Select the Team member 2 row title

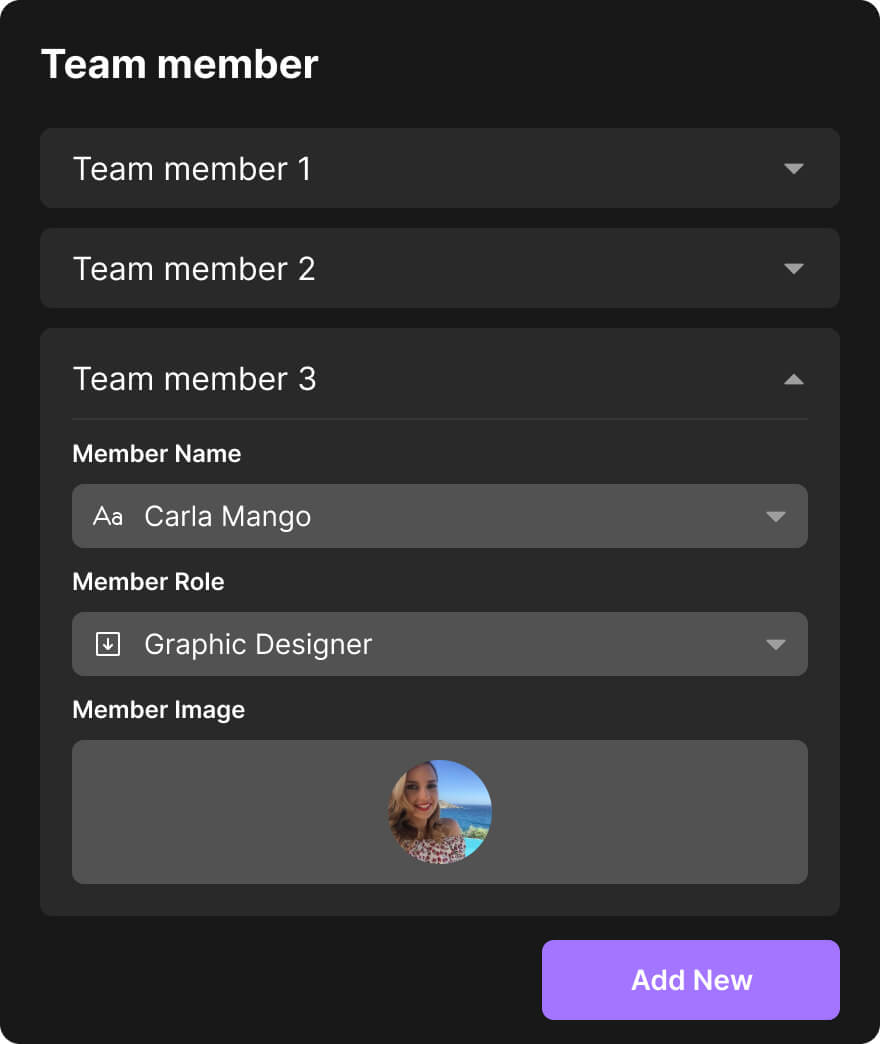click(x=194, y=269)
